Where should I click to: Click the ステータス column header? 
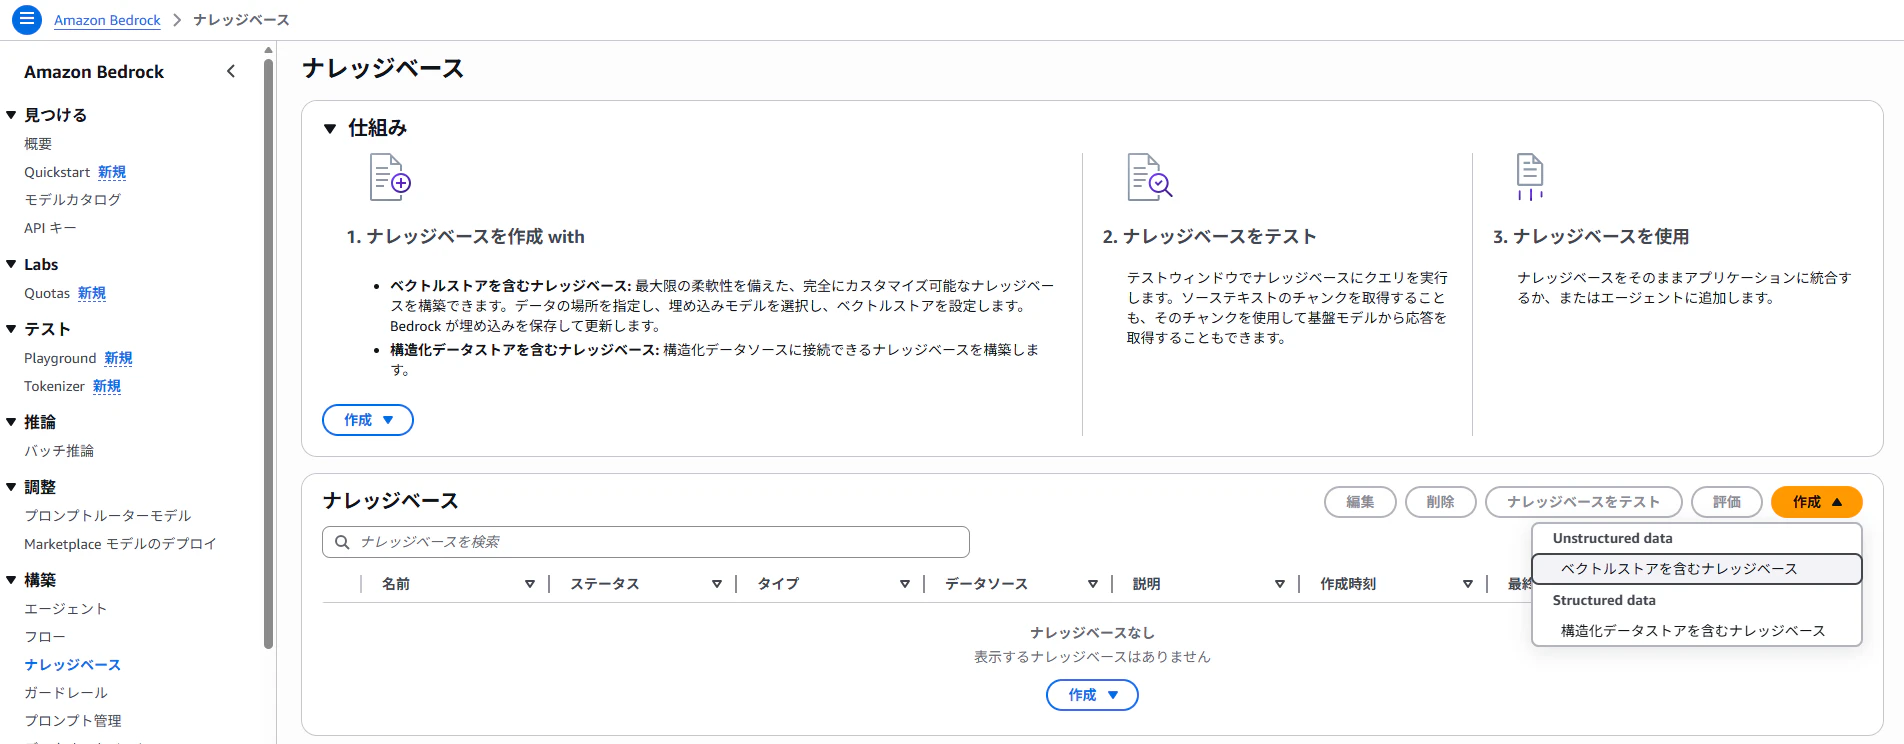[x=604, y=584]
